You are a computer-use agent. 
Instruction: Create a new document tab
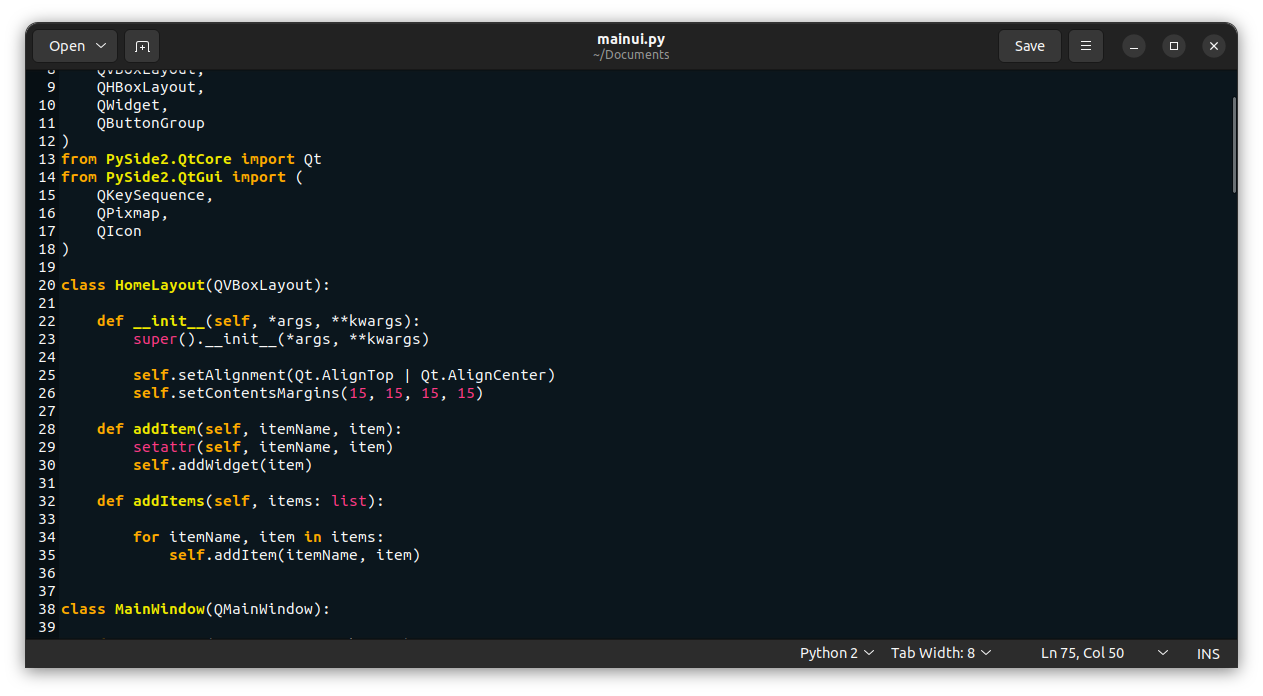(x=142, y=46)
